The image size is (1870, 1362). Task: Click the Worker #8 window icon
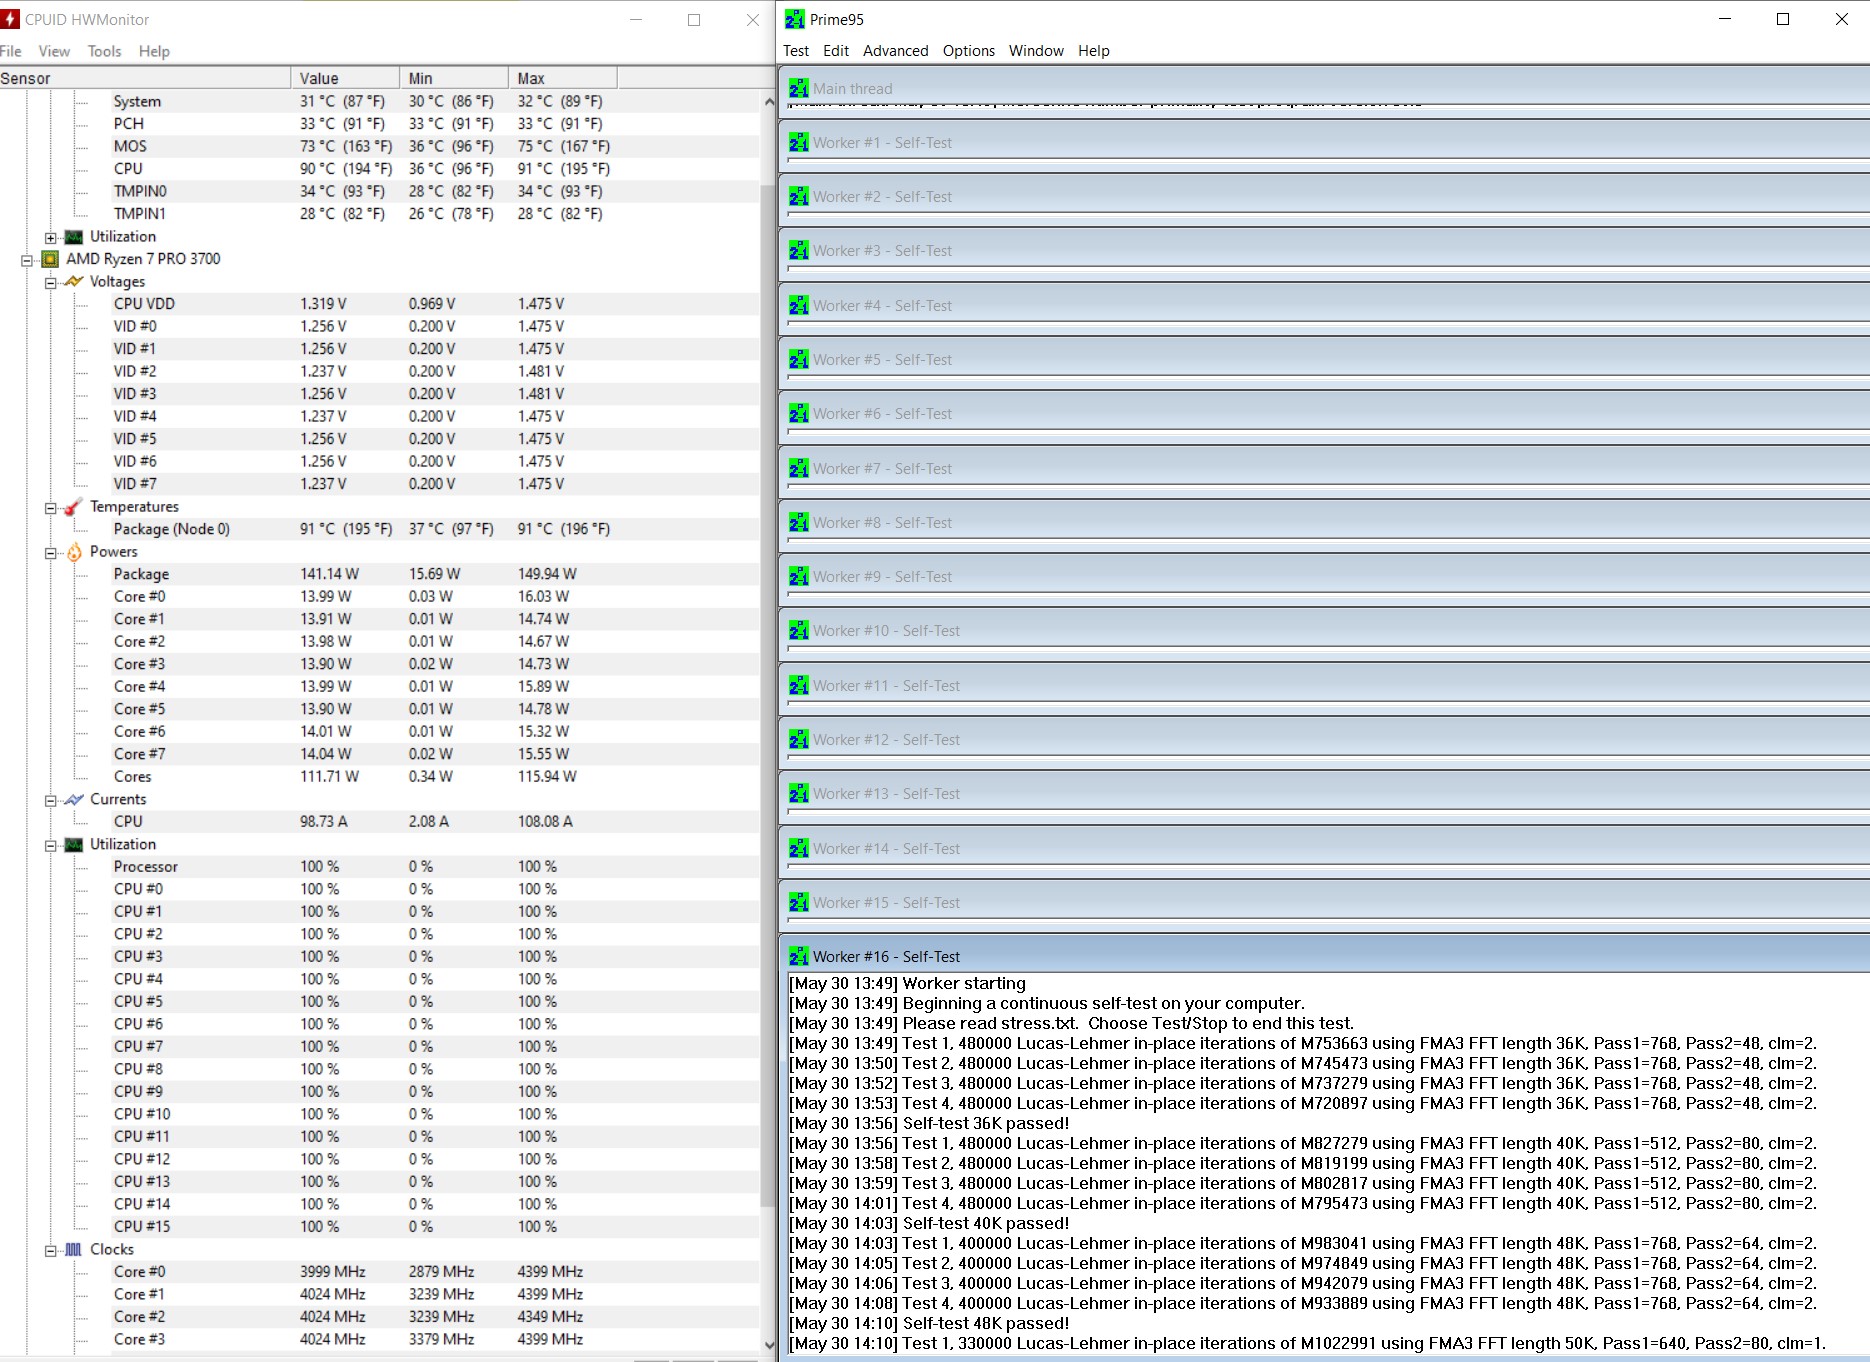point(798,522)
